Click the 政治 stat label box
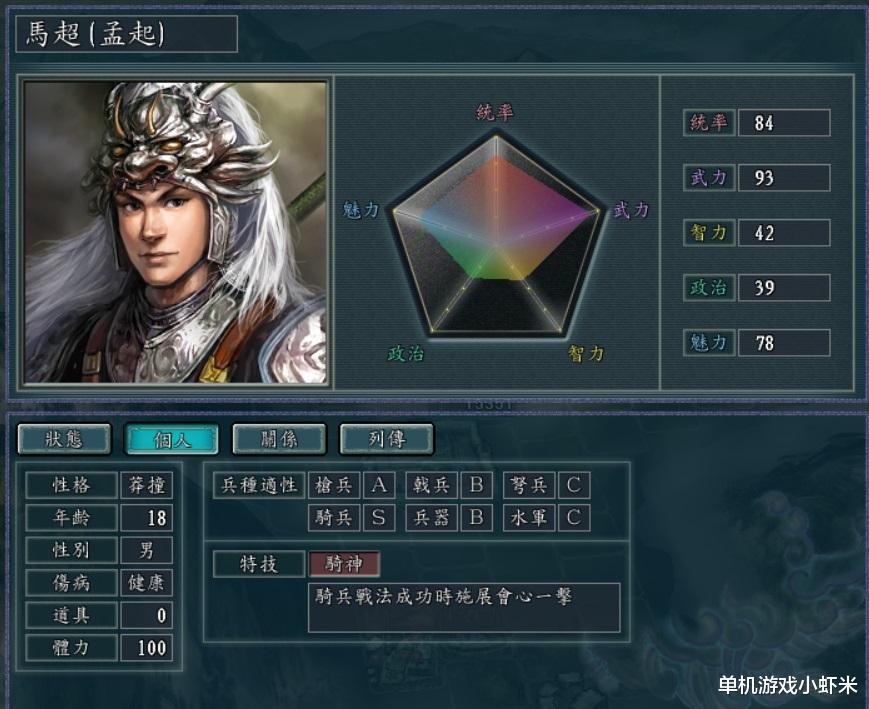 pyautogui.click(x=709, y=287)
